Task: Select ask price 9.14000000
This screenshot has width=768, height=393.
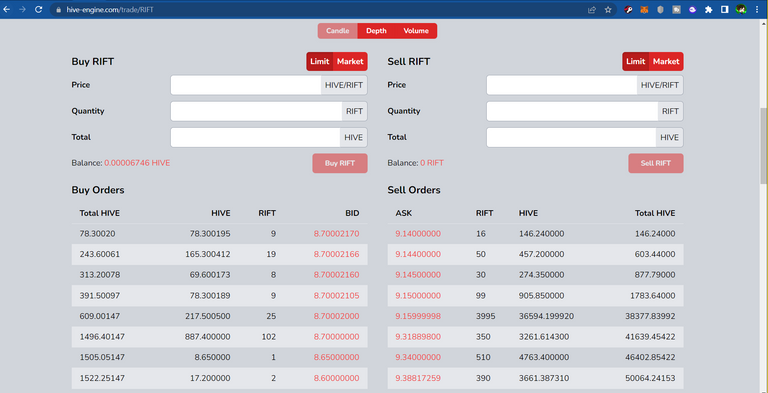Action: [418, 234]
